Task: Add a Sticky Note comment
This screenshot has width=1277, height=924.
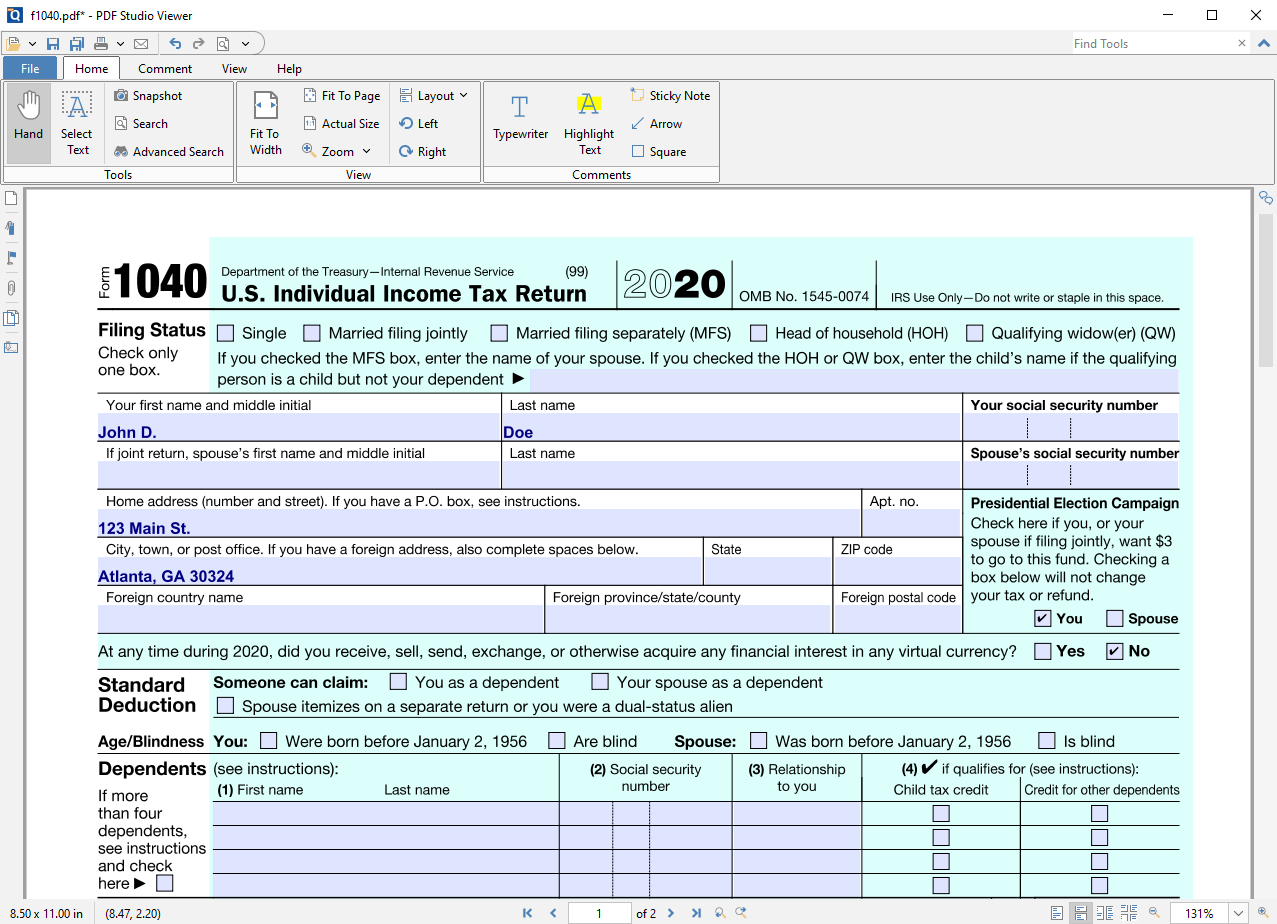Action: pos(670,95)
